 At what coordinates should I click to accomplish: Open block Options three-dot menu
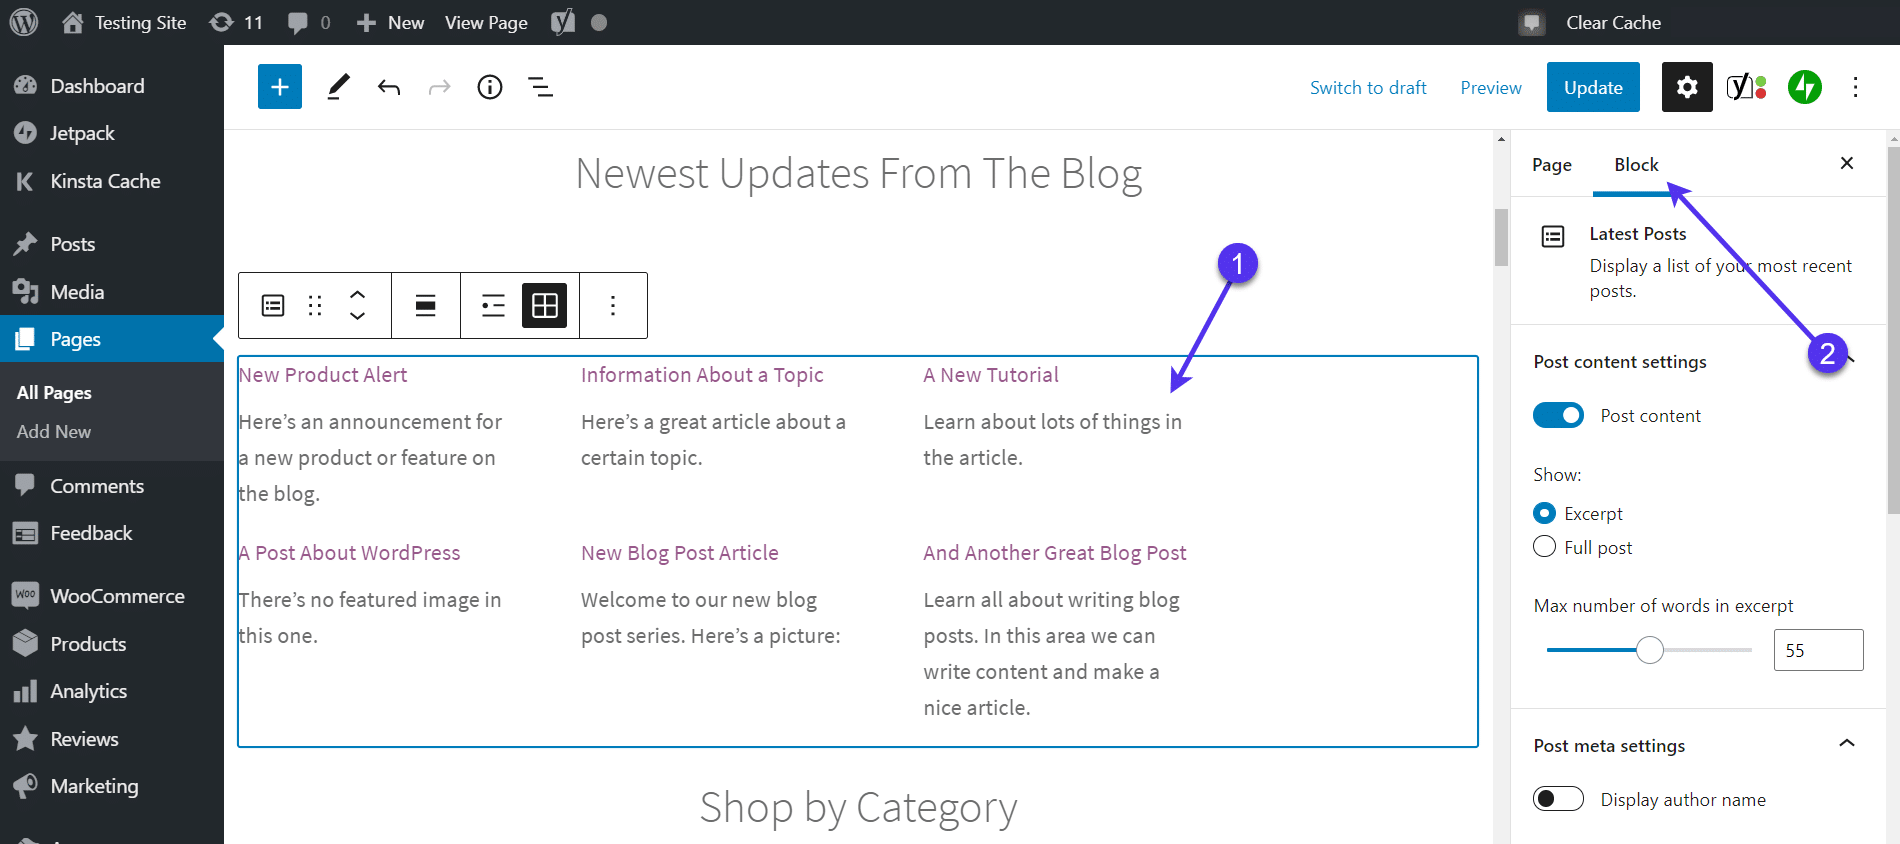(x=613, y=306)
